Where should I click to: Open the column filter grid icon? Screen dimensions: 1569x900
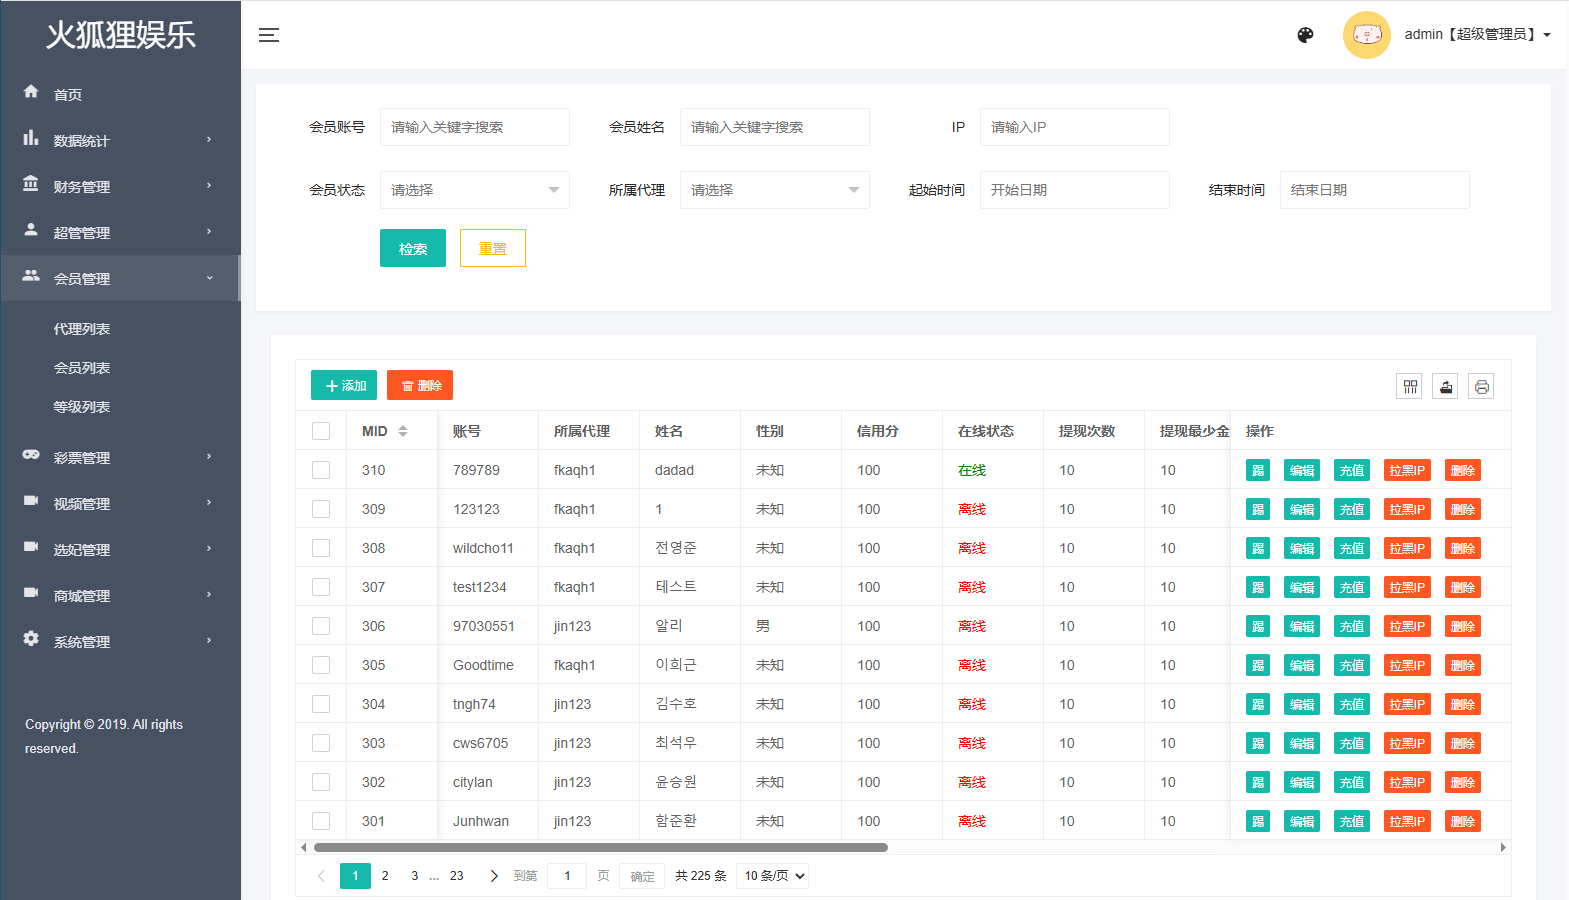(1409, 386)
